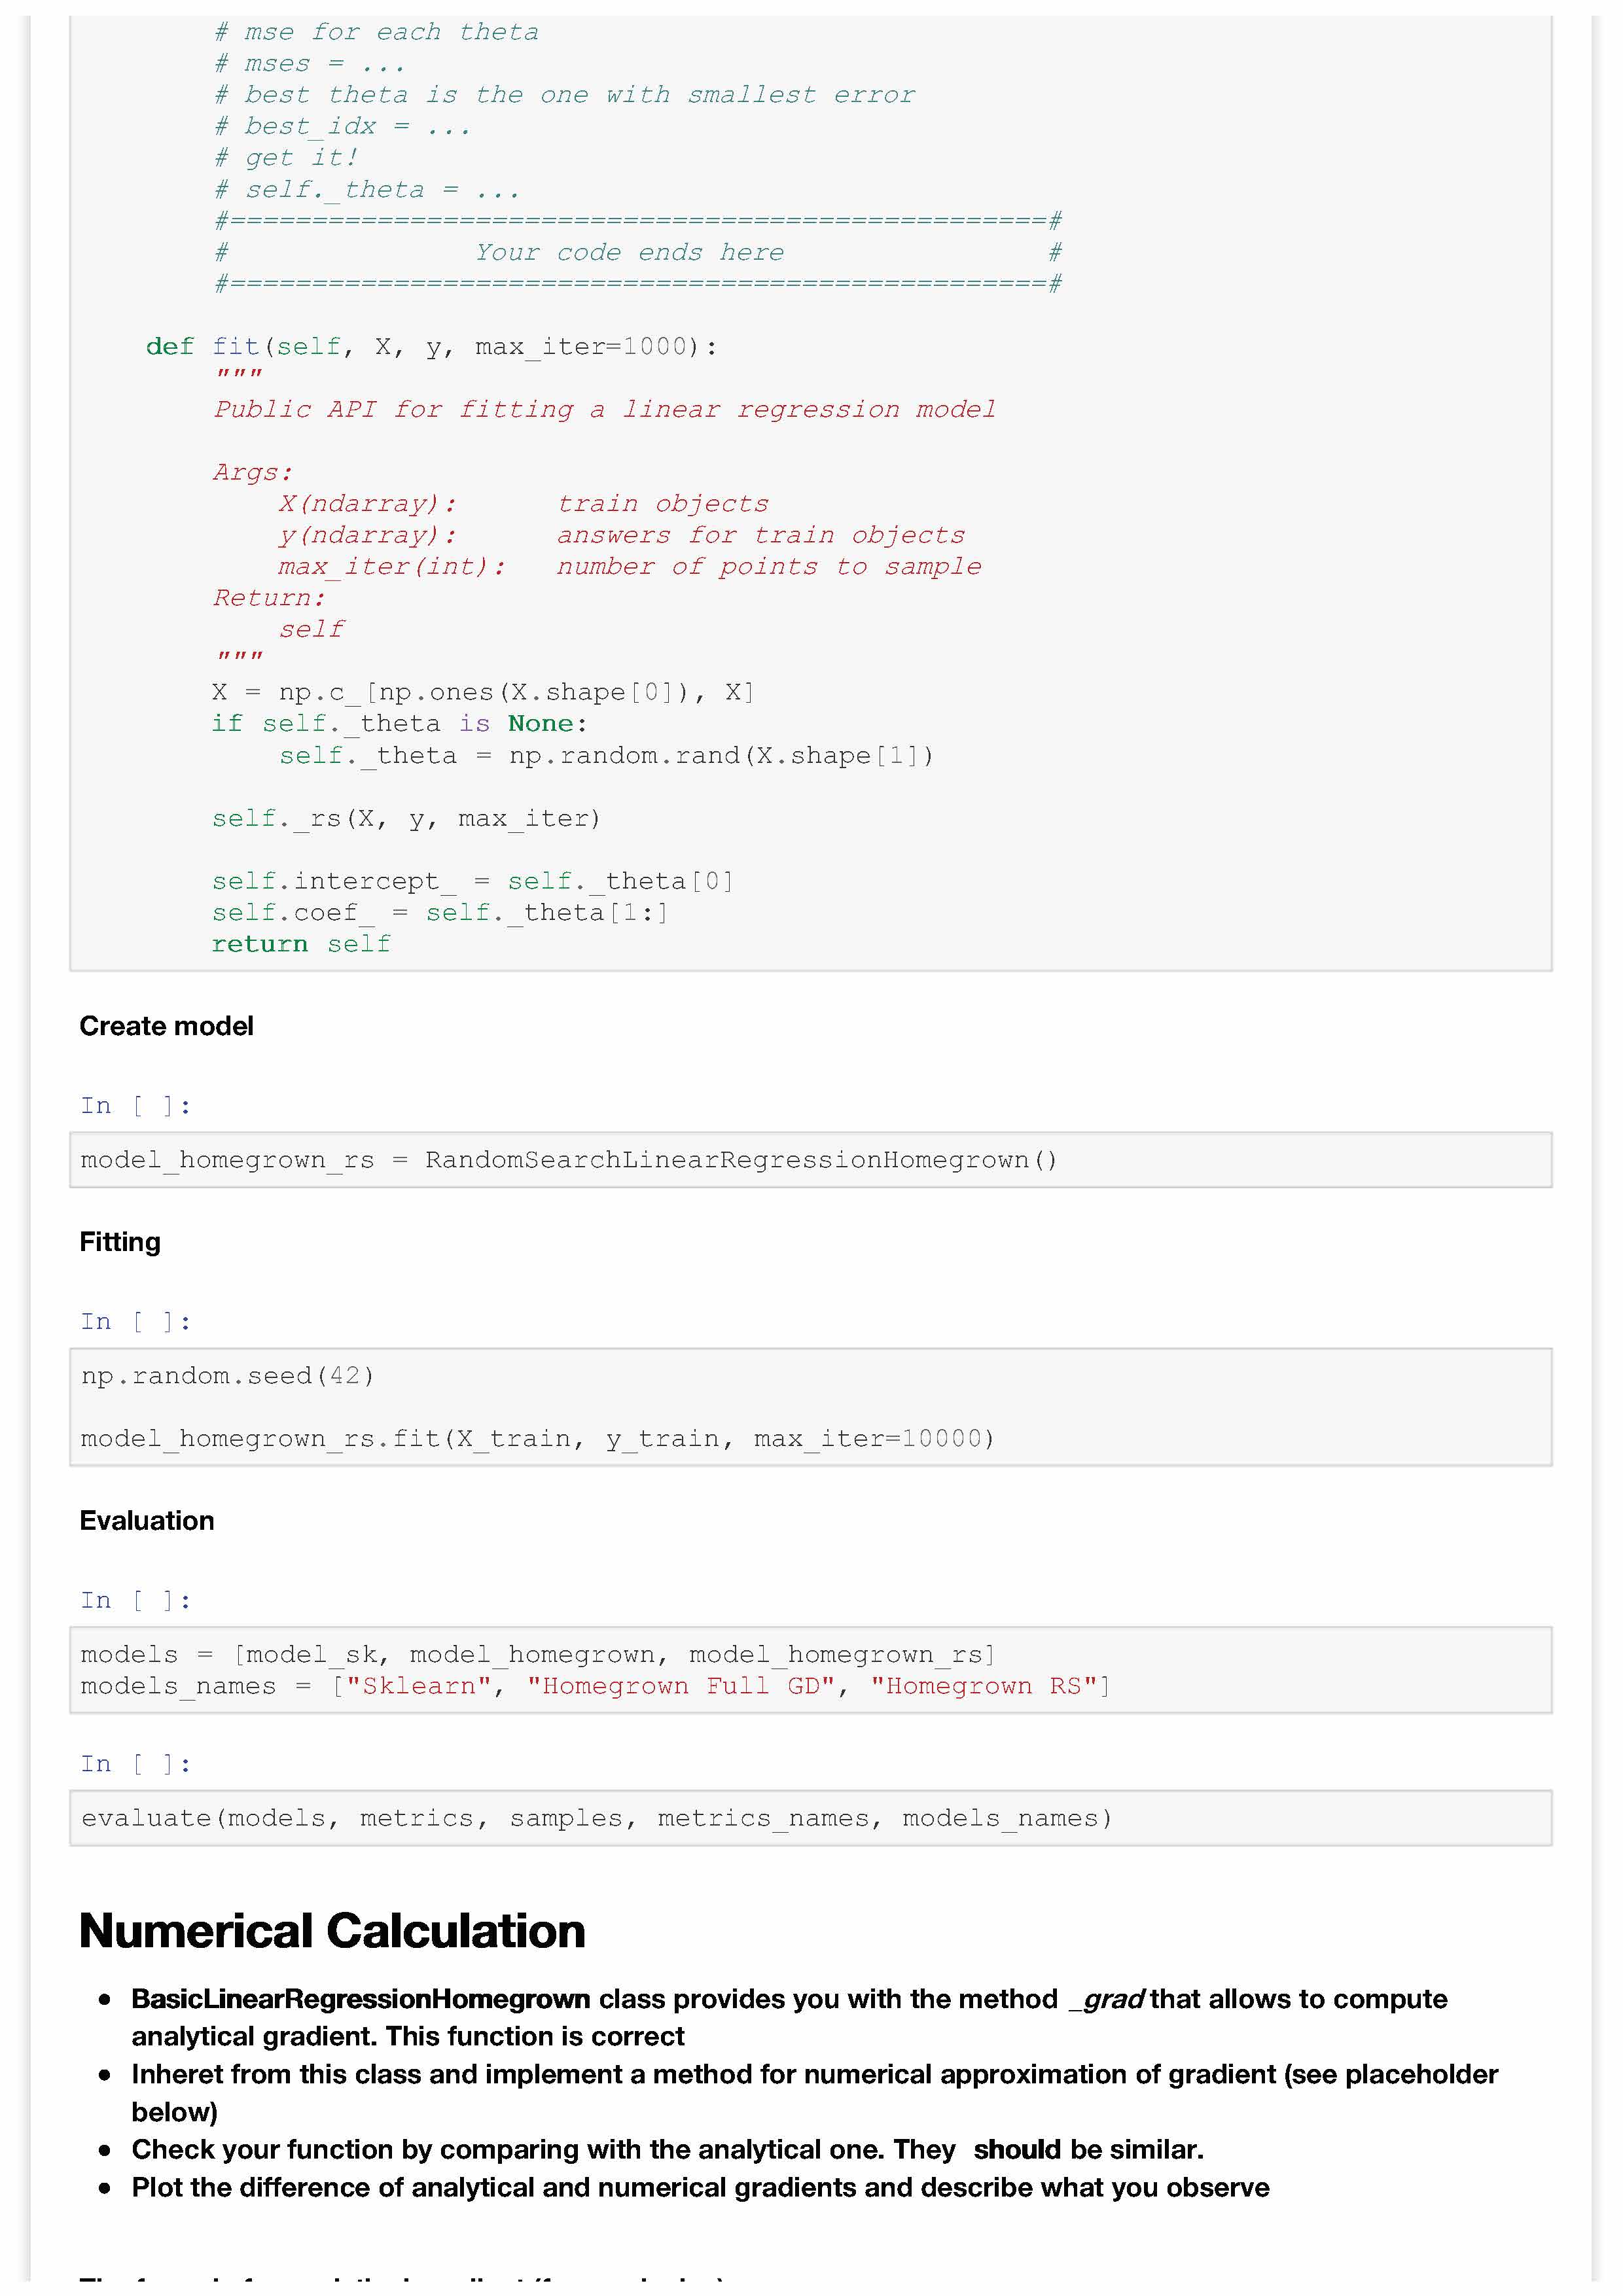Viewport: 1623px width, 2296px height.
Task: Click the self._rs(X, y, max_iter) call
Action: (406, 818)
